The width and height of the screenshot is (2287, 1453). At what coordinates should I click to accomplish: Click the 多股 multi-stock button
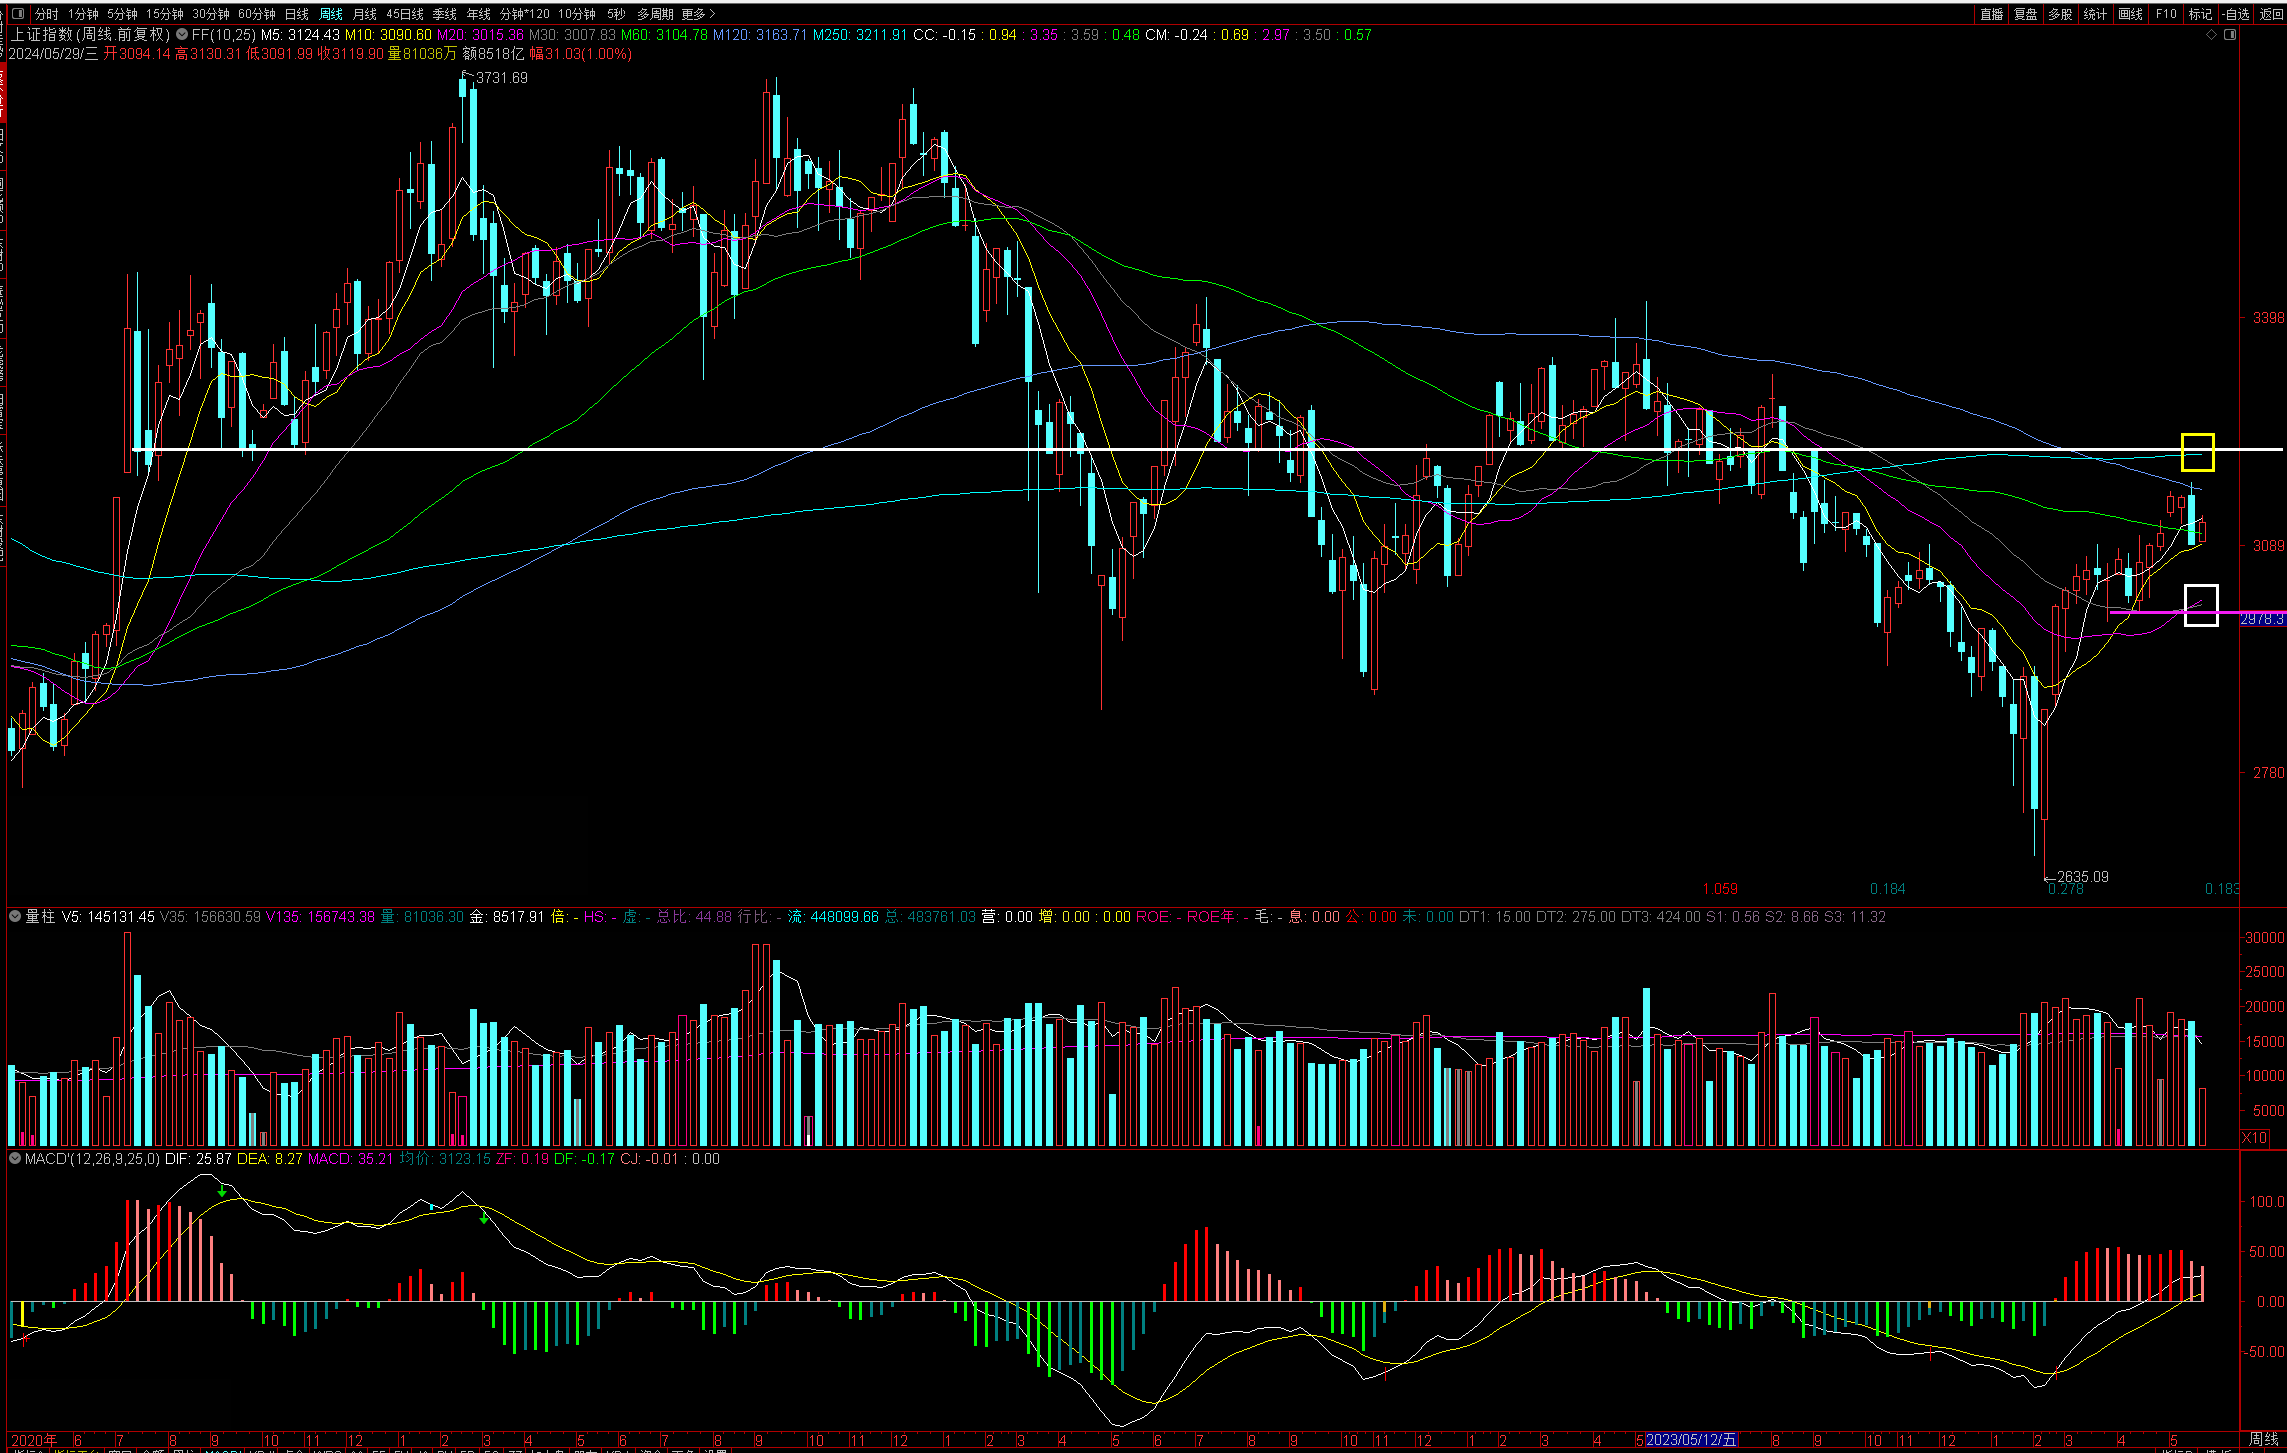2060,14
